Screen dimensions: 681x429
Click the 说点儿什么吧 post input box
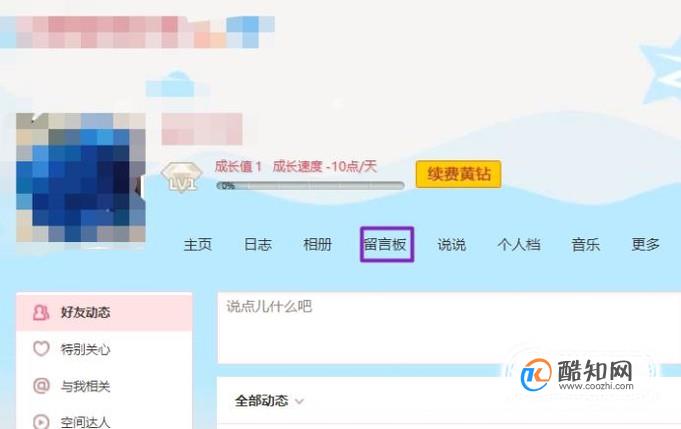449,328
